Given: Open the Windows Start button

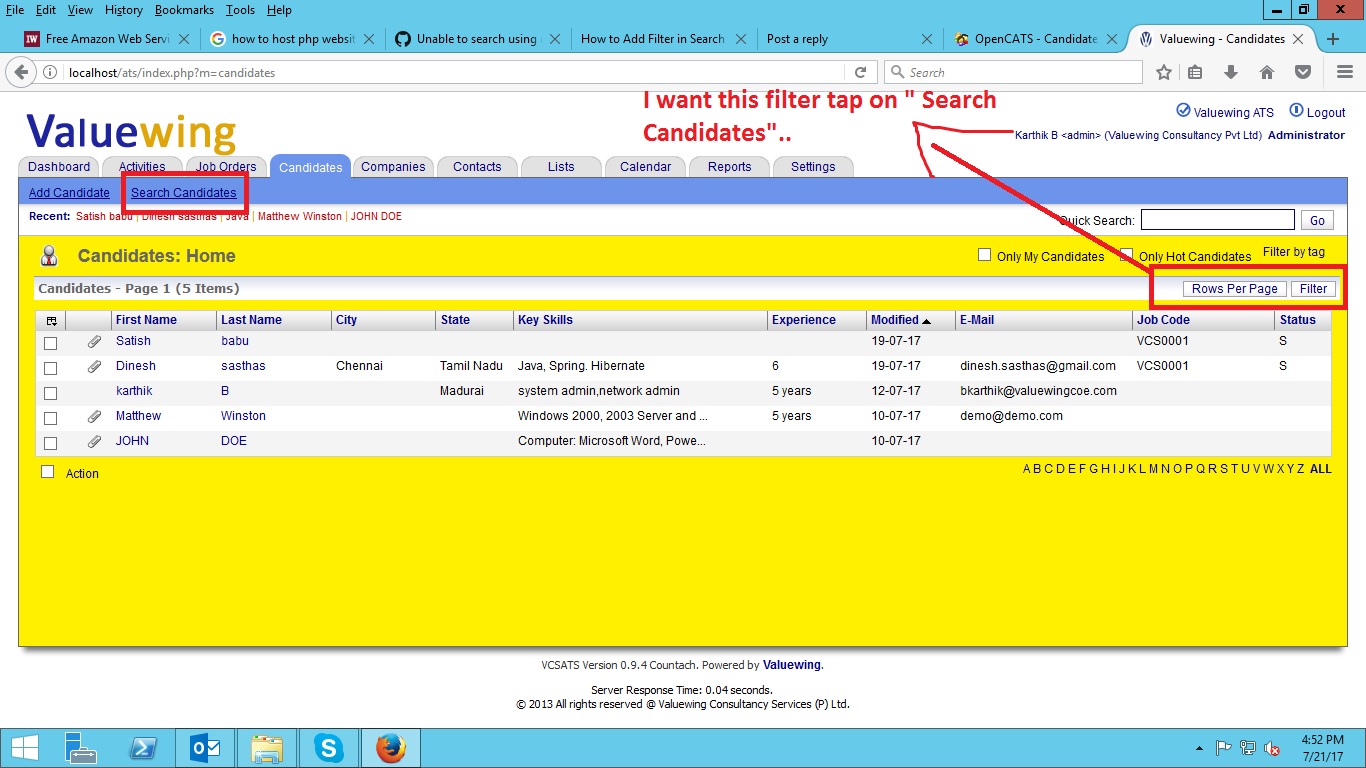Looking at the screenshot, I should click(24, 747).
